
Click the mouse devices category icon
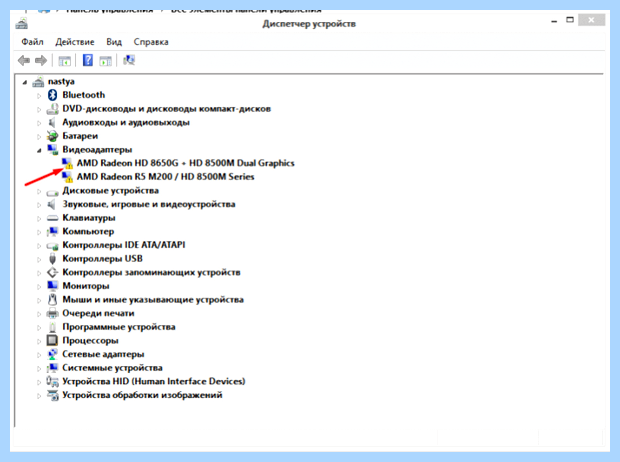pos(52,299)
